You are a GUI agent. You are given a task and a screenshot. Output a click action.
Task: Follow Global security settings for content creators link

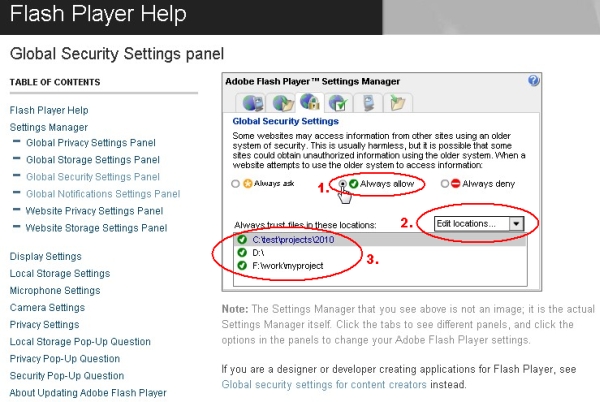point(324,384)
